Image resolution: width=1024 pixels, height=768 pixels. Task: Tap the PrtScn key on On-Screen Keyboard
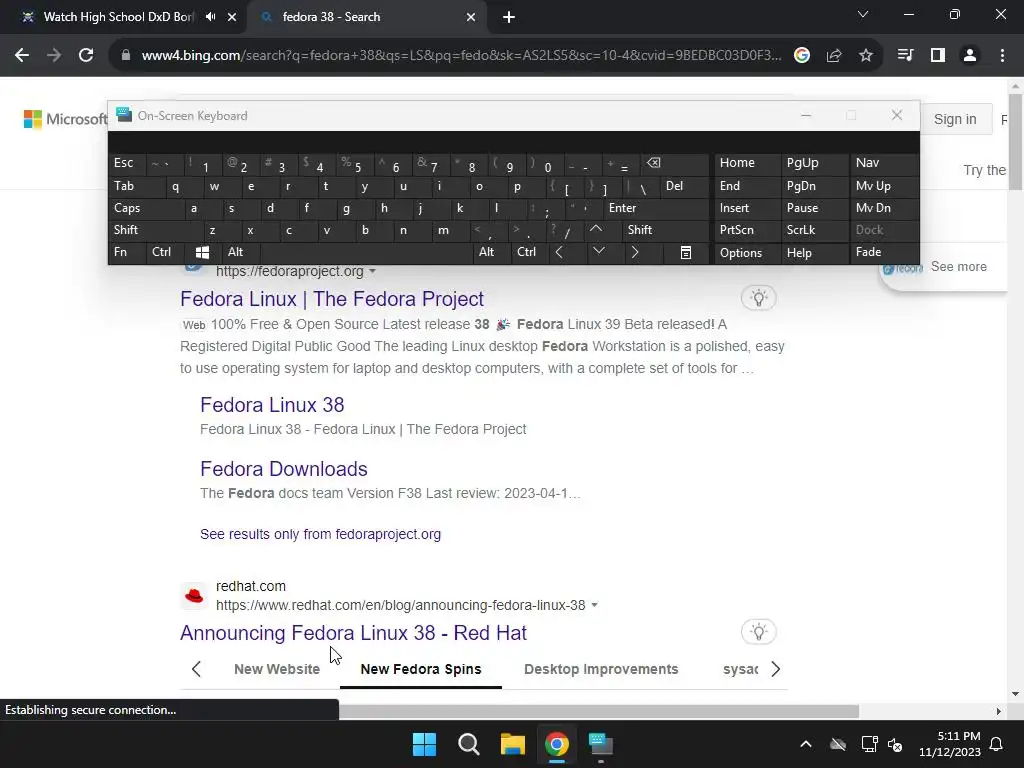(747, 229)
